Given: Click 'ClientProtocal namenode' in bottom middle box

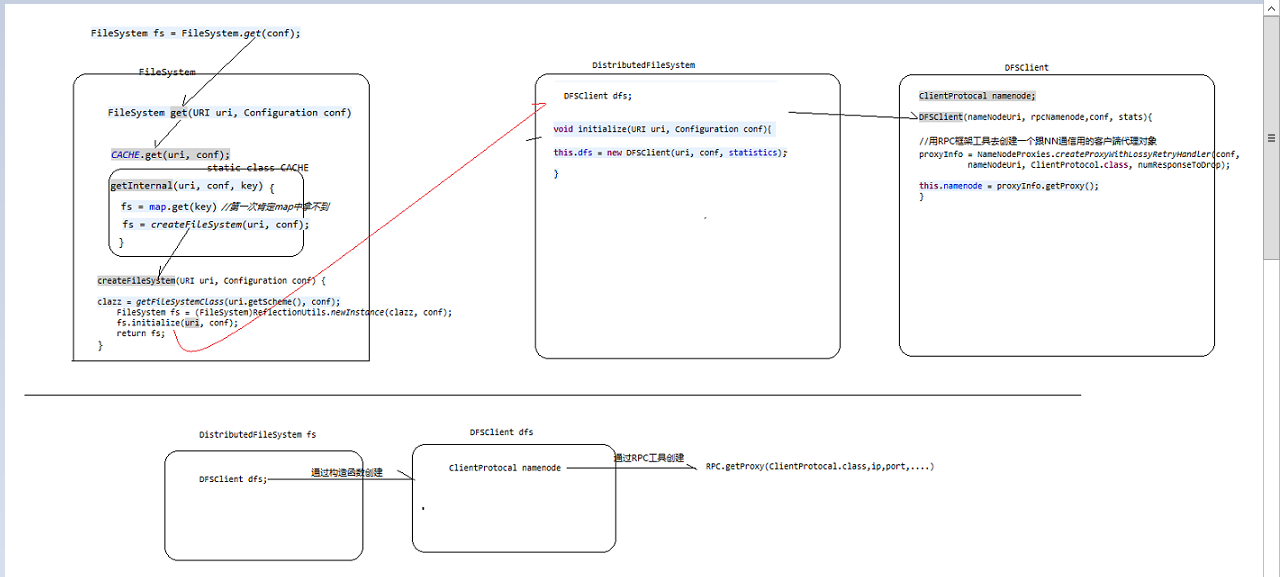Looking at the screenshot, I should [505, 468].
